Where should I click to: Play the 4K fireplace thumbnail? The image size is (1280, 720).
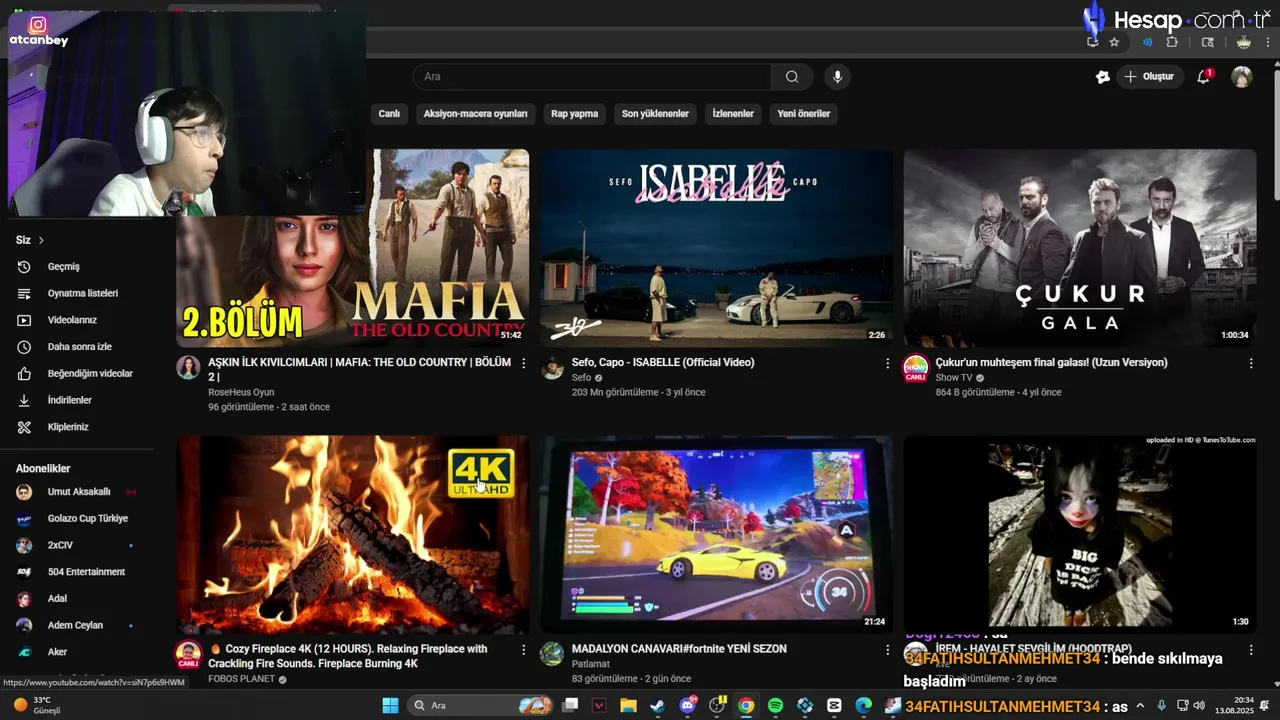click(353, 534)
